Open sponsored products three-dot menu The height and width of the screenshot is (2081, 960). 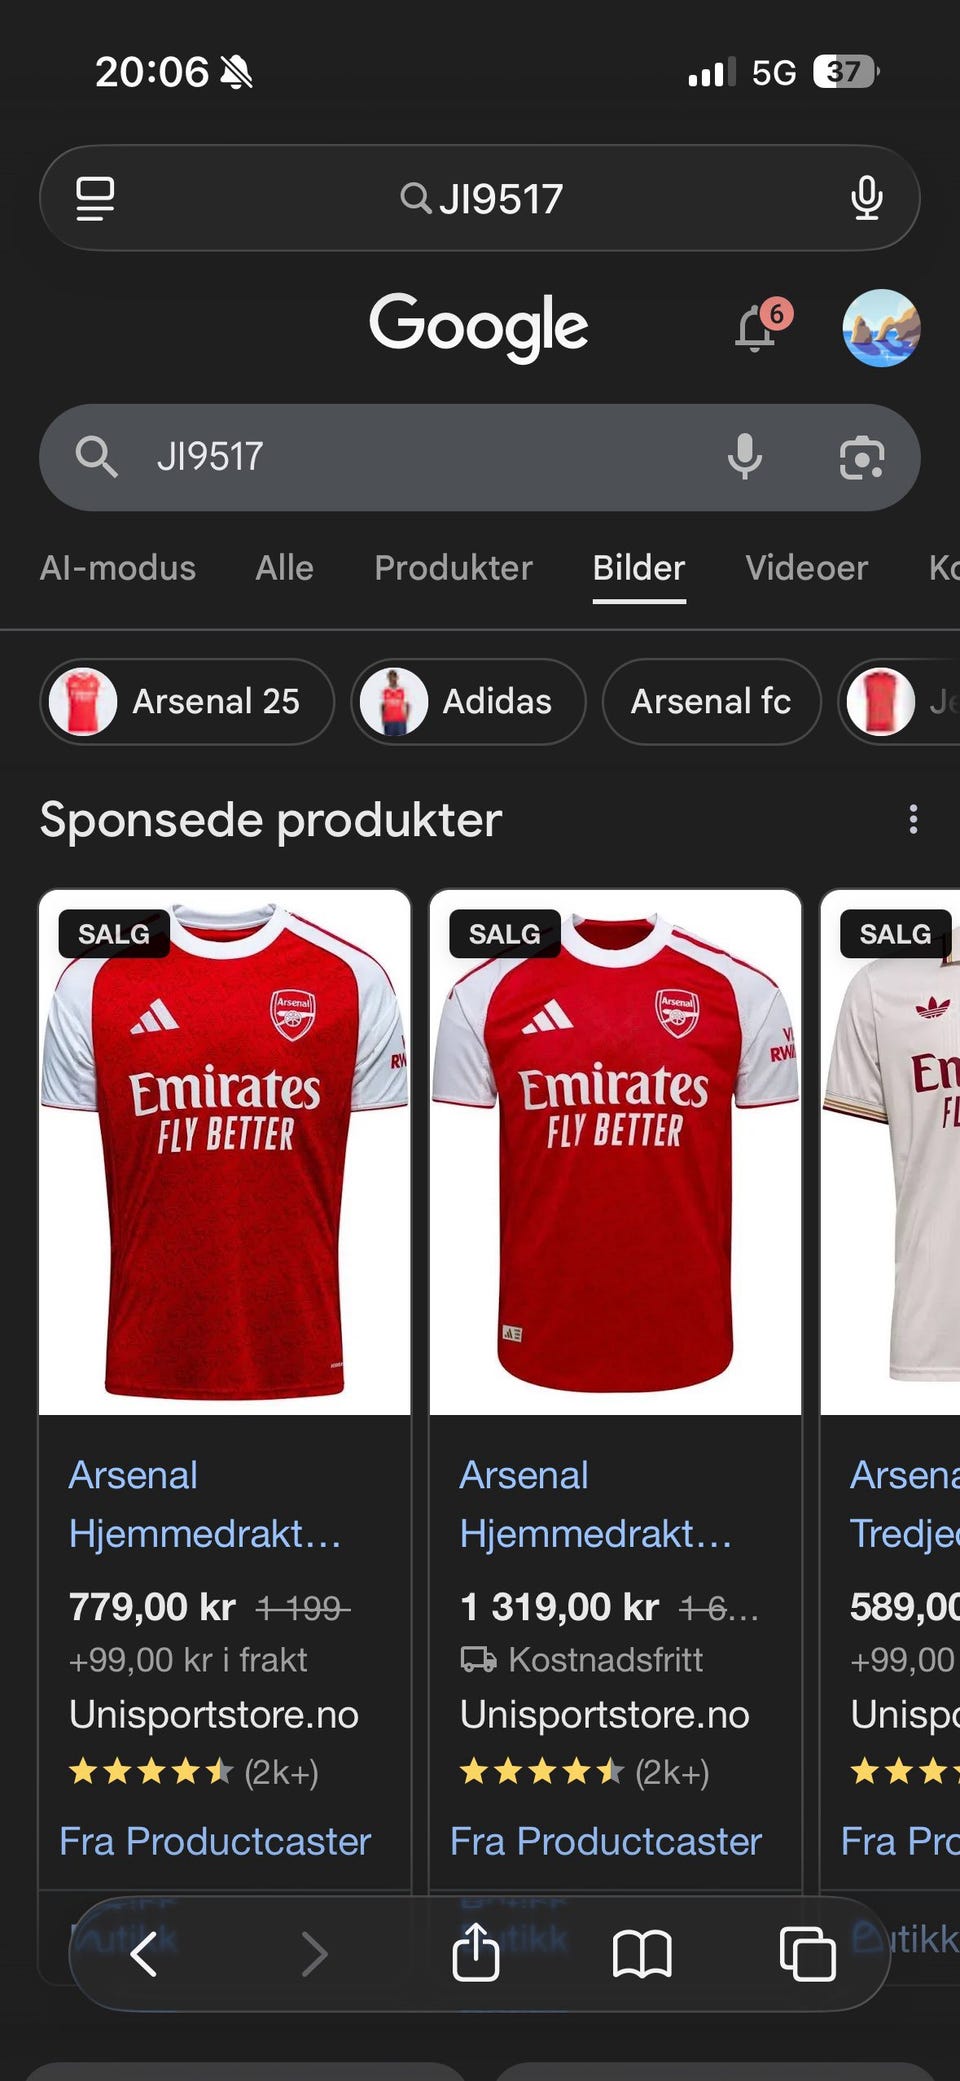[x=913, y=820]
